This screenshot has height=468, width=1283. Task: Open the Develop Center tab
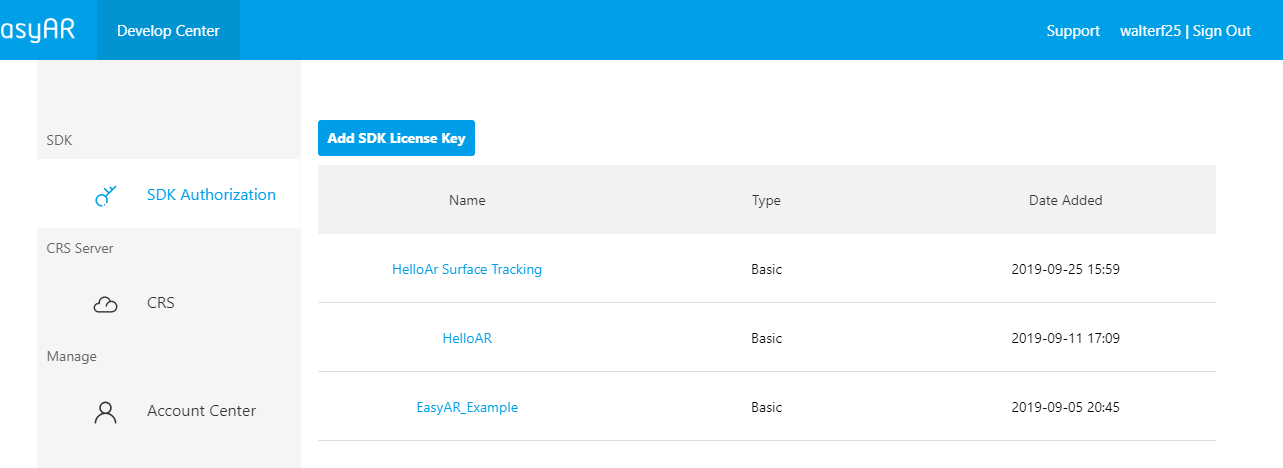pos(168,30)
